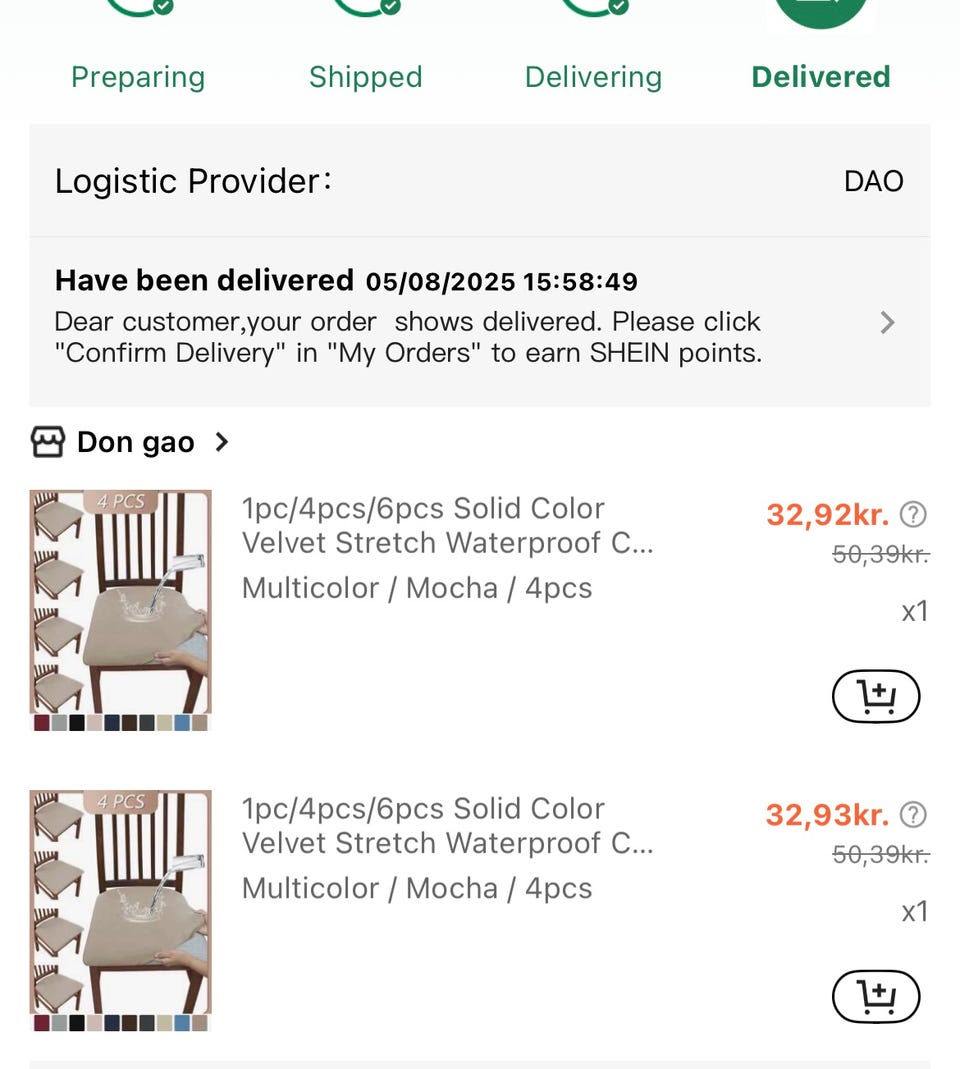Viewport: 960px width, 1069px height.
Task: Tap the Don gao store icon
Action: pyautogui.click(x=47, y=442)
